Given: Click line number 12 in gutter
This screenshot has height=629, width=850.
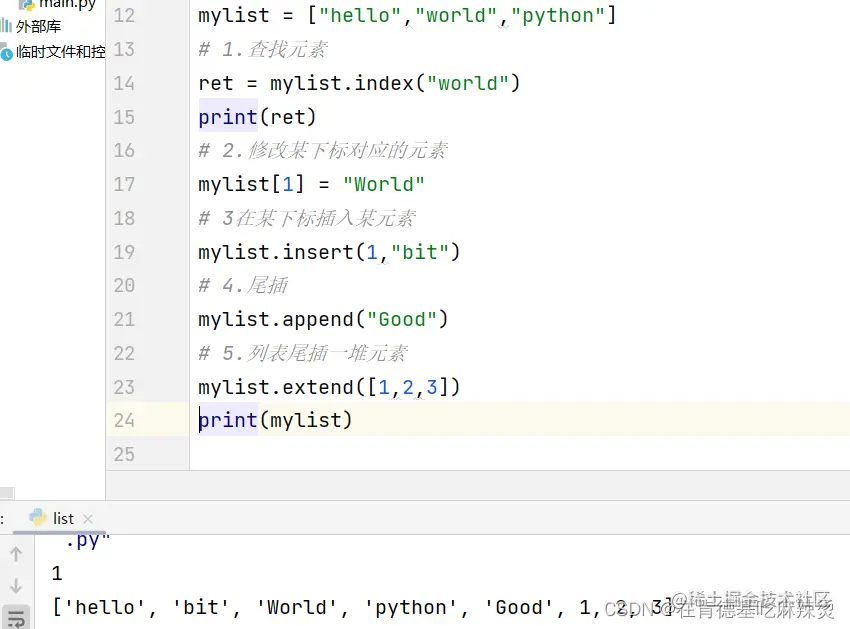Looking at the screenshot, I should point(124,15).
